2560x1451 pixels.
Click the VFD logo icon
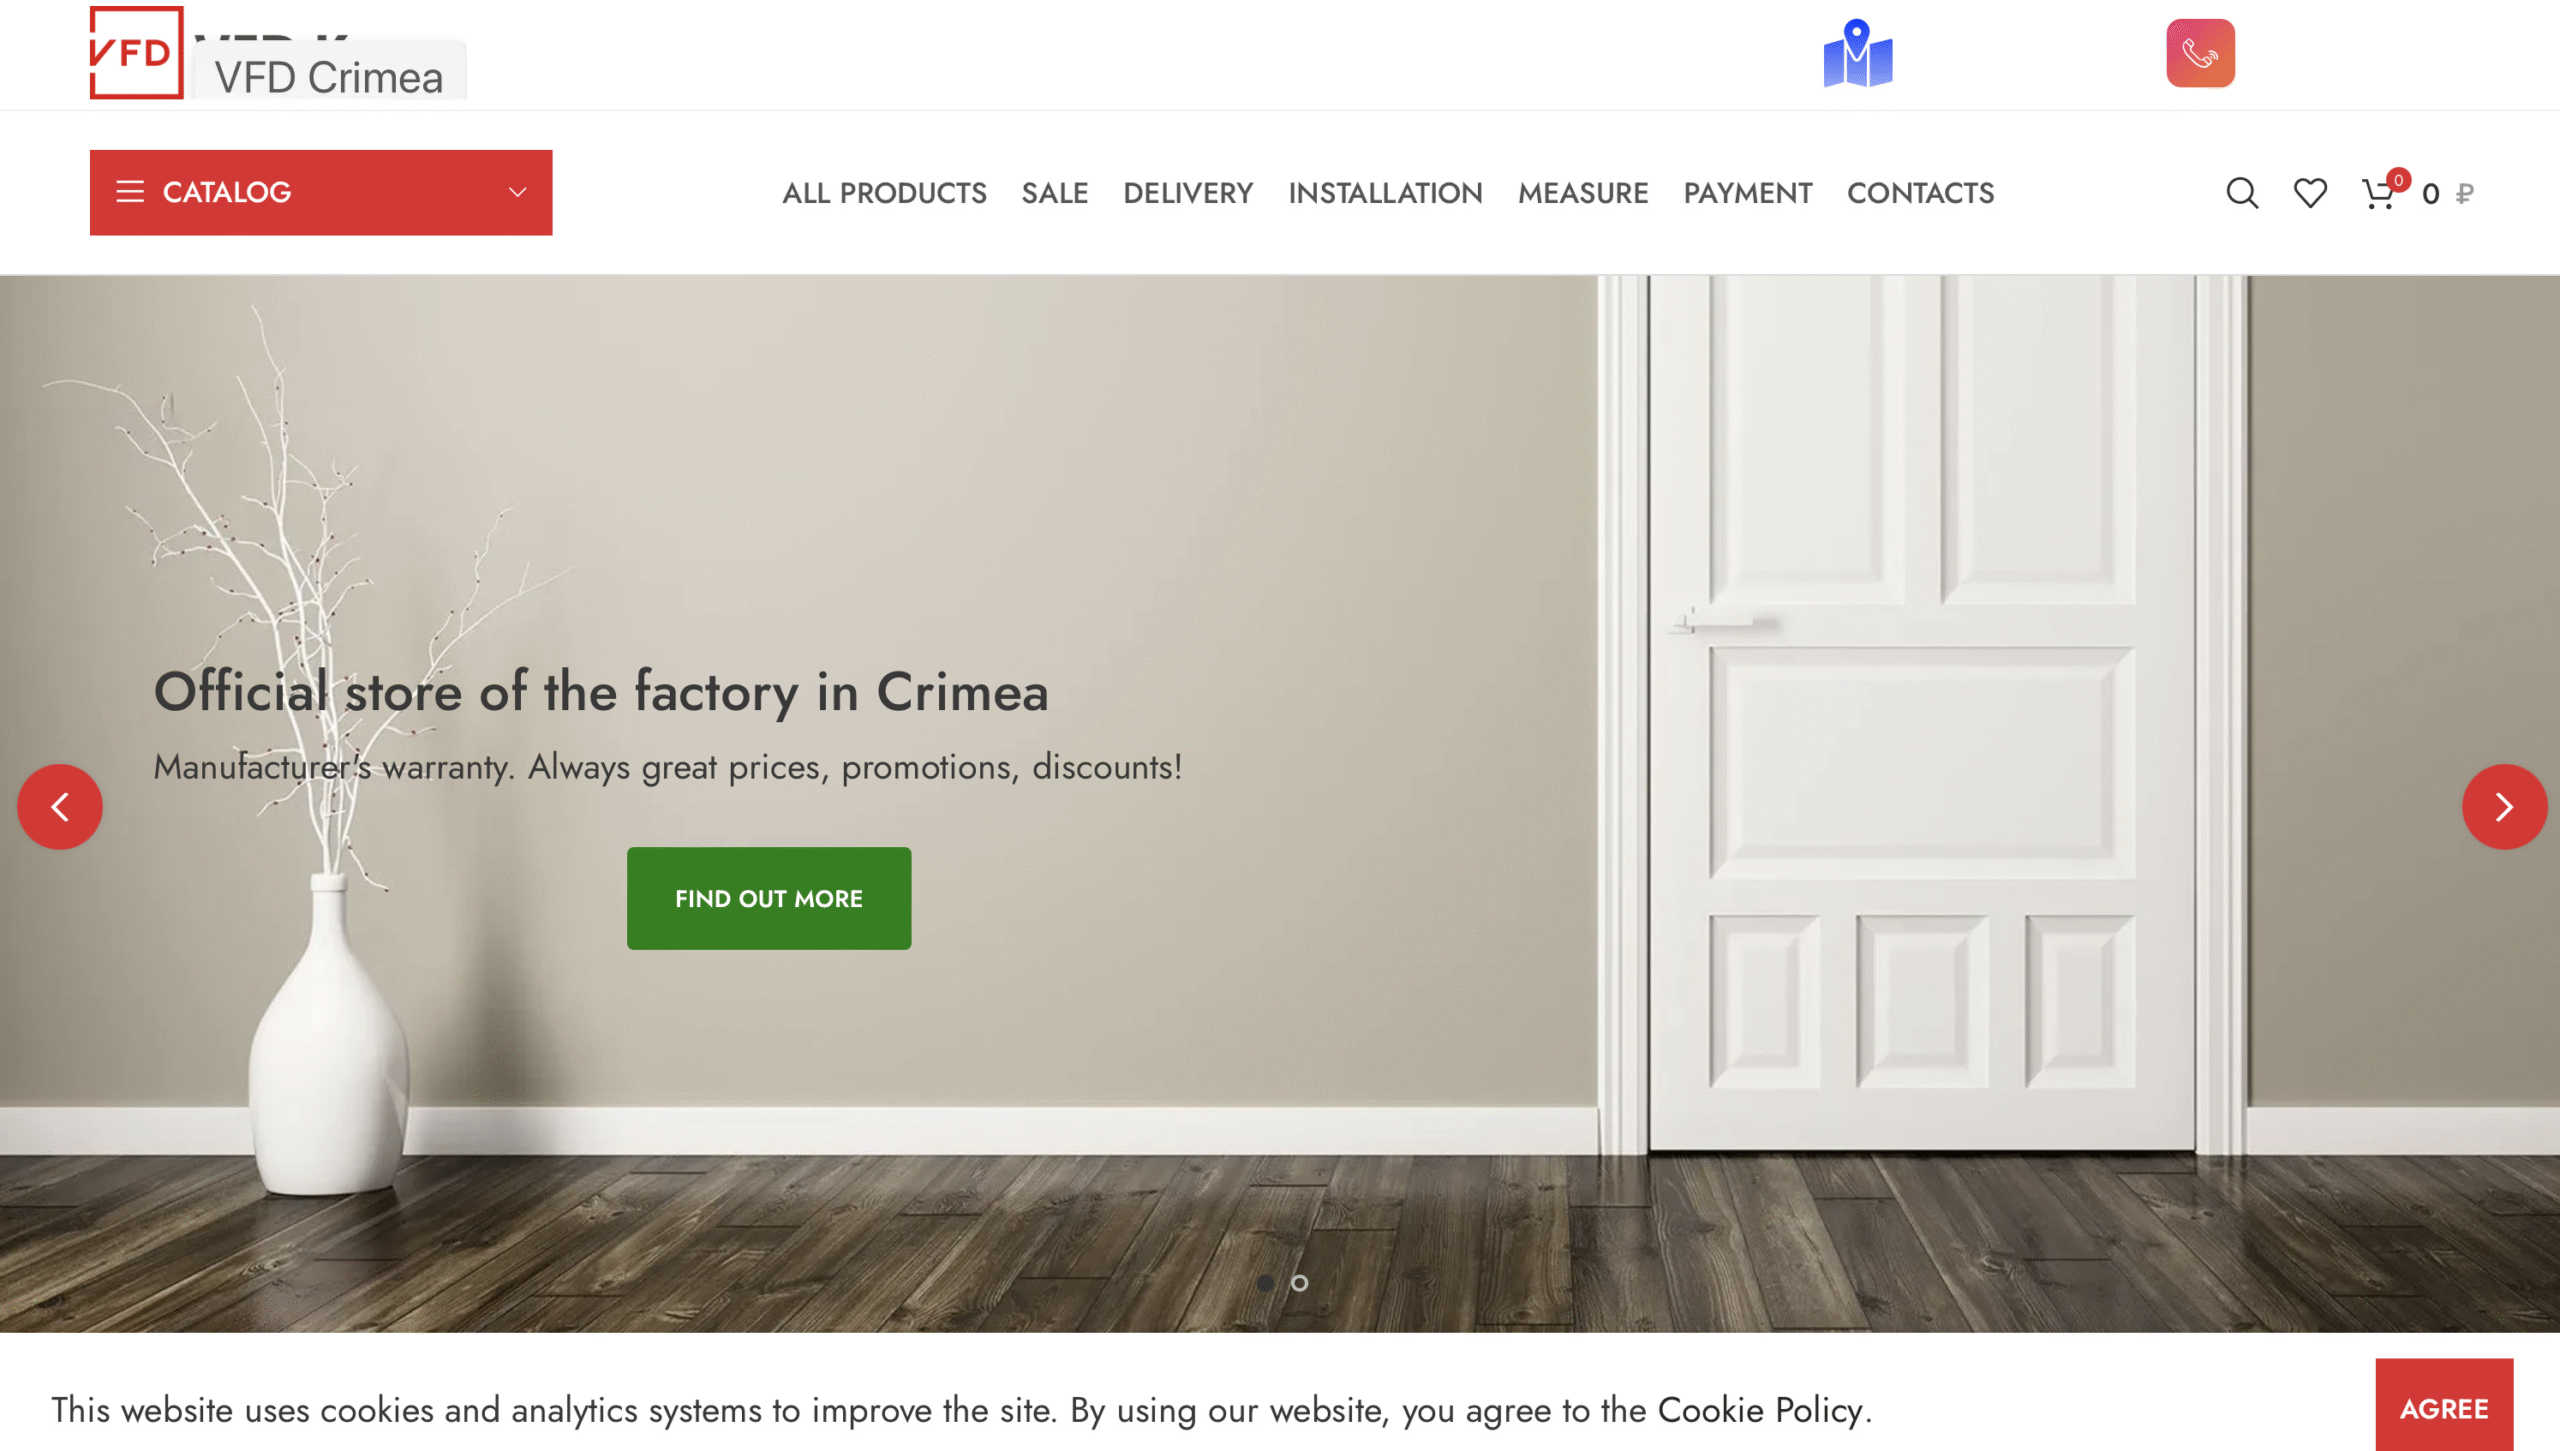(x=137, y=53)
